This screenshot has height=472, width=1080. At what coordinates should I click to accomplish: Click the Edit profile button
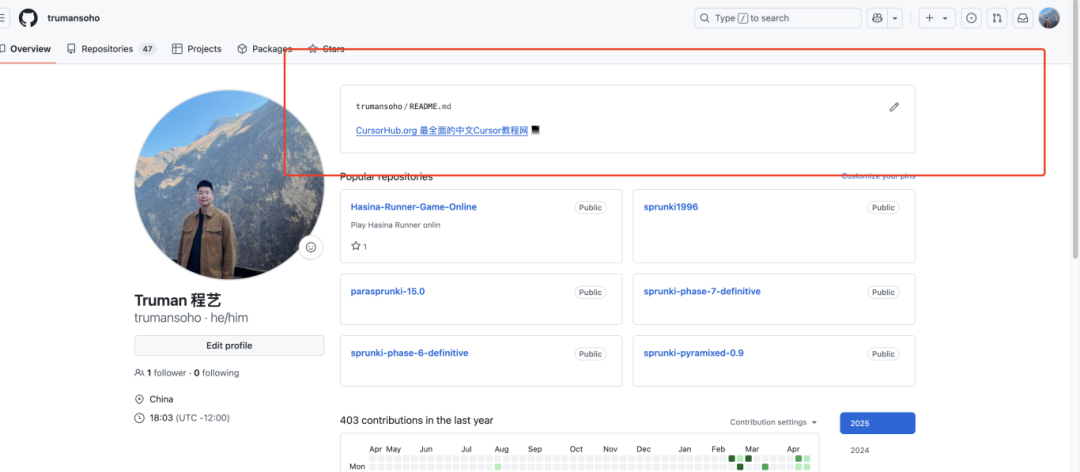229,346
